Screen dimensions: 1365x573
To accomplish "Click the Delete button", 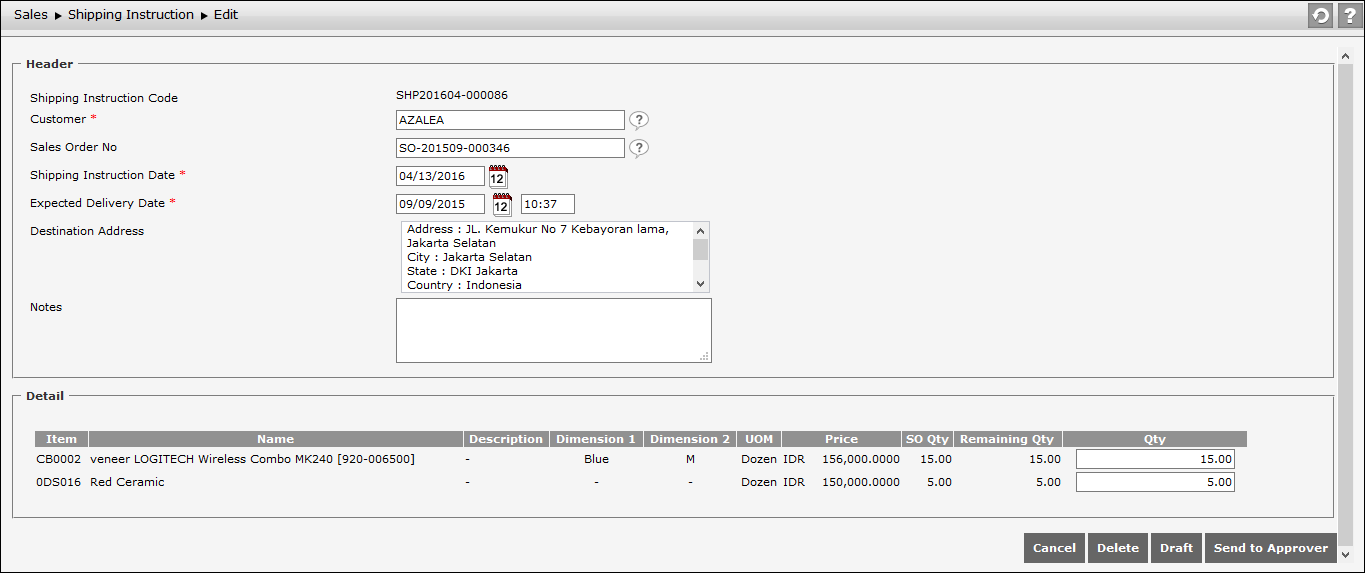I will [1118, 548].
